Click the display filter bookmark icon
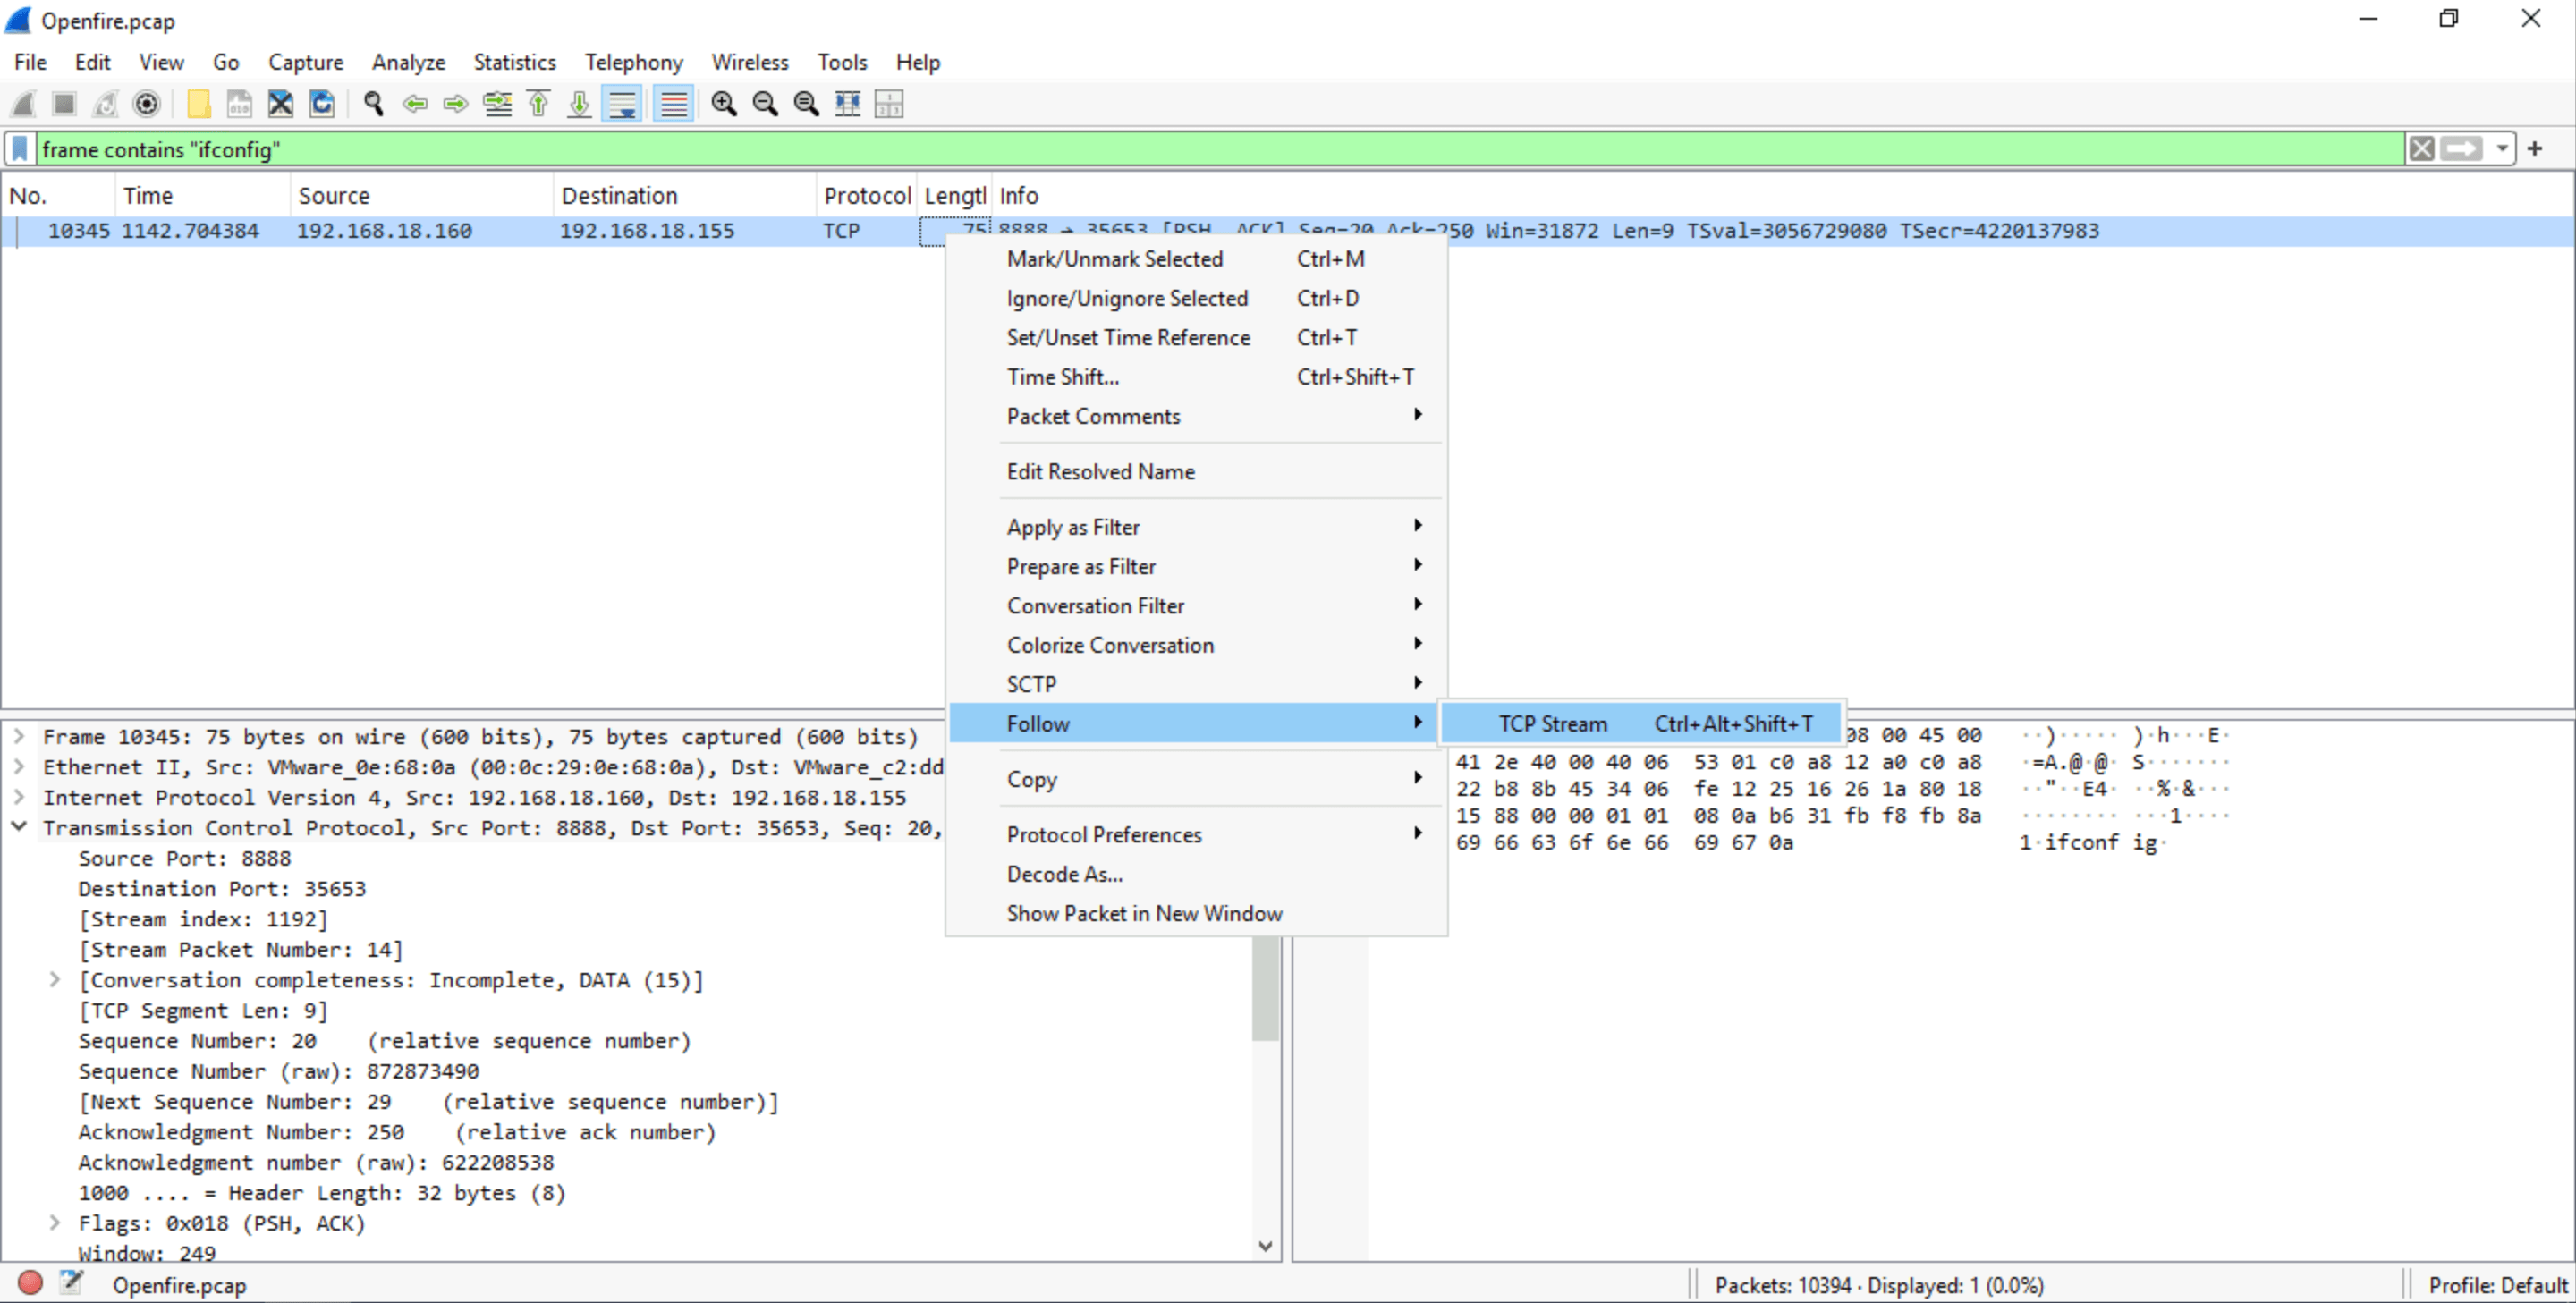This screenshot has height=1303, width=2576. [x=20, y=150]
